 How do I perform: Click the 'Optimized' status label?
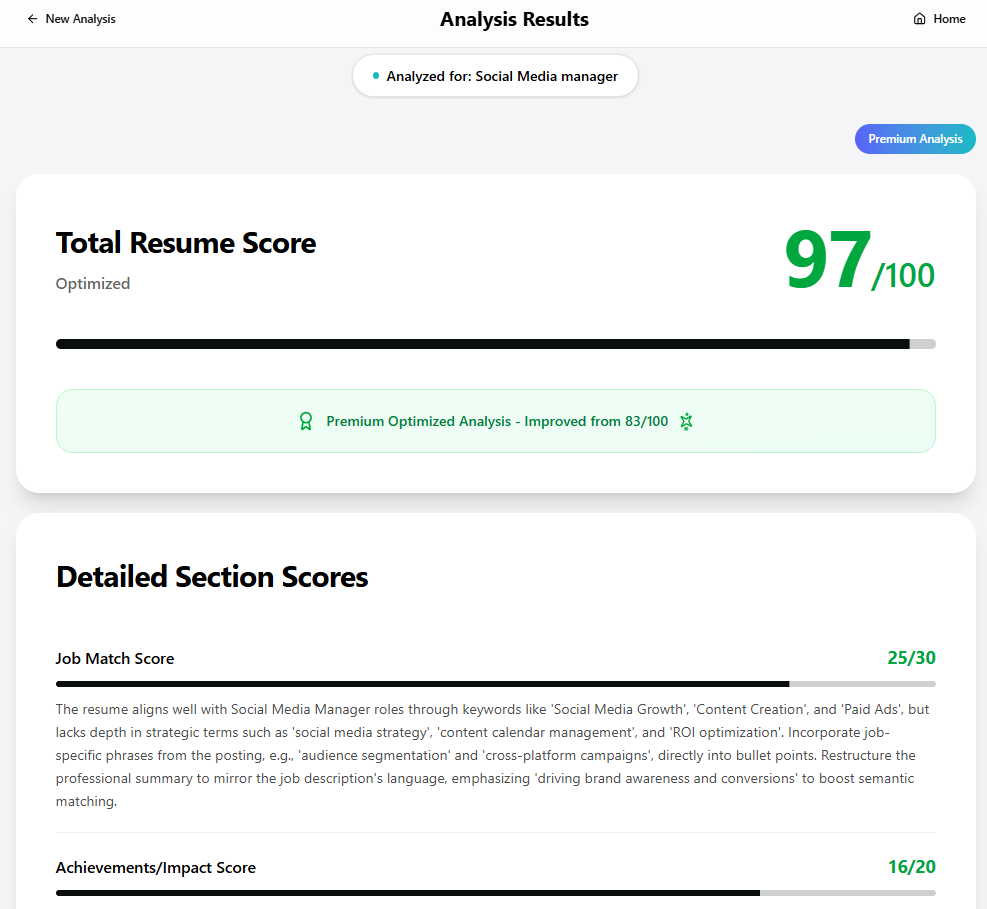(92, 283)
